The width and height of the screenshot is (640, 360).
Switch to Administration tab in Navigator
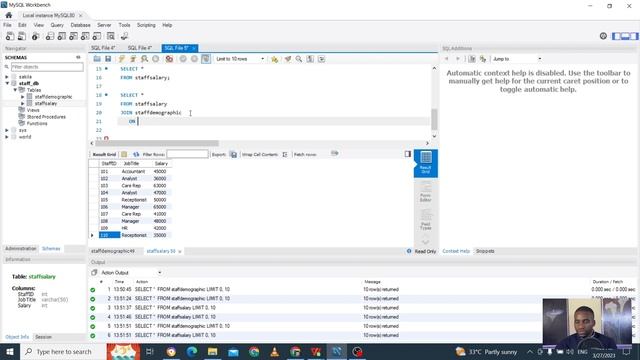20,249
